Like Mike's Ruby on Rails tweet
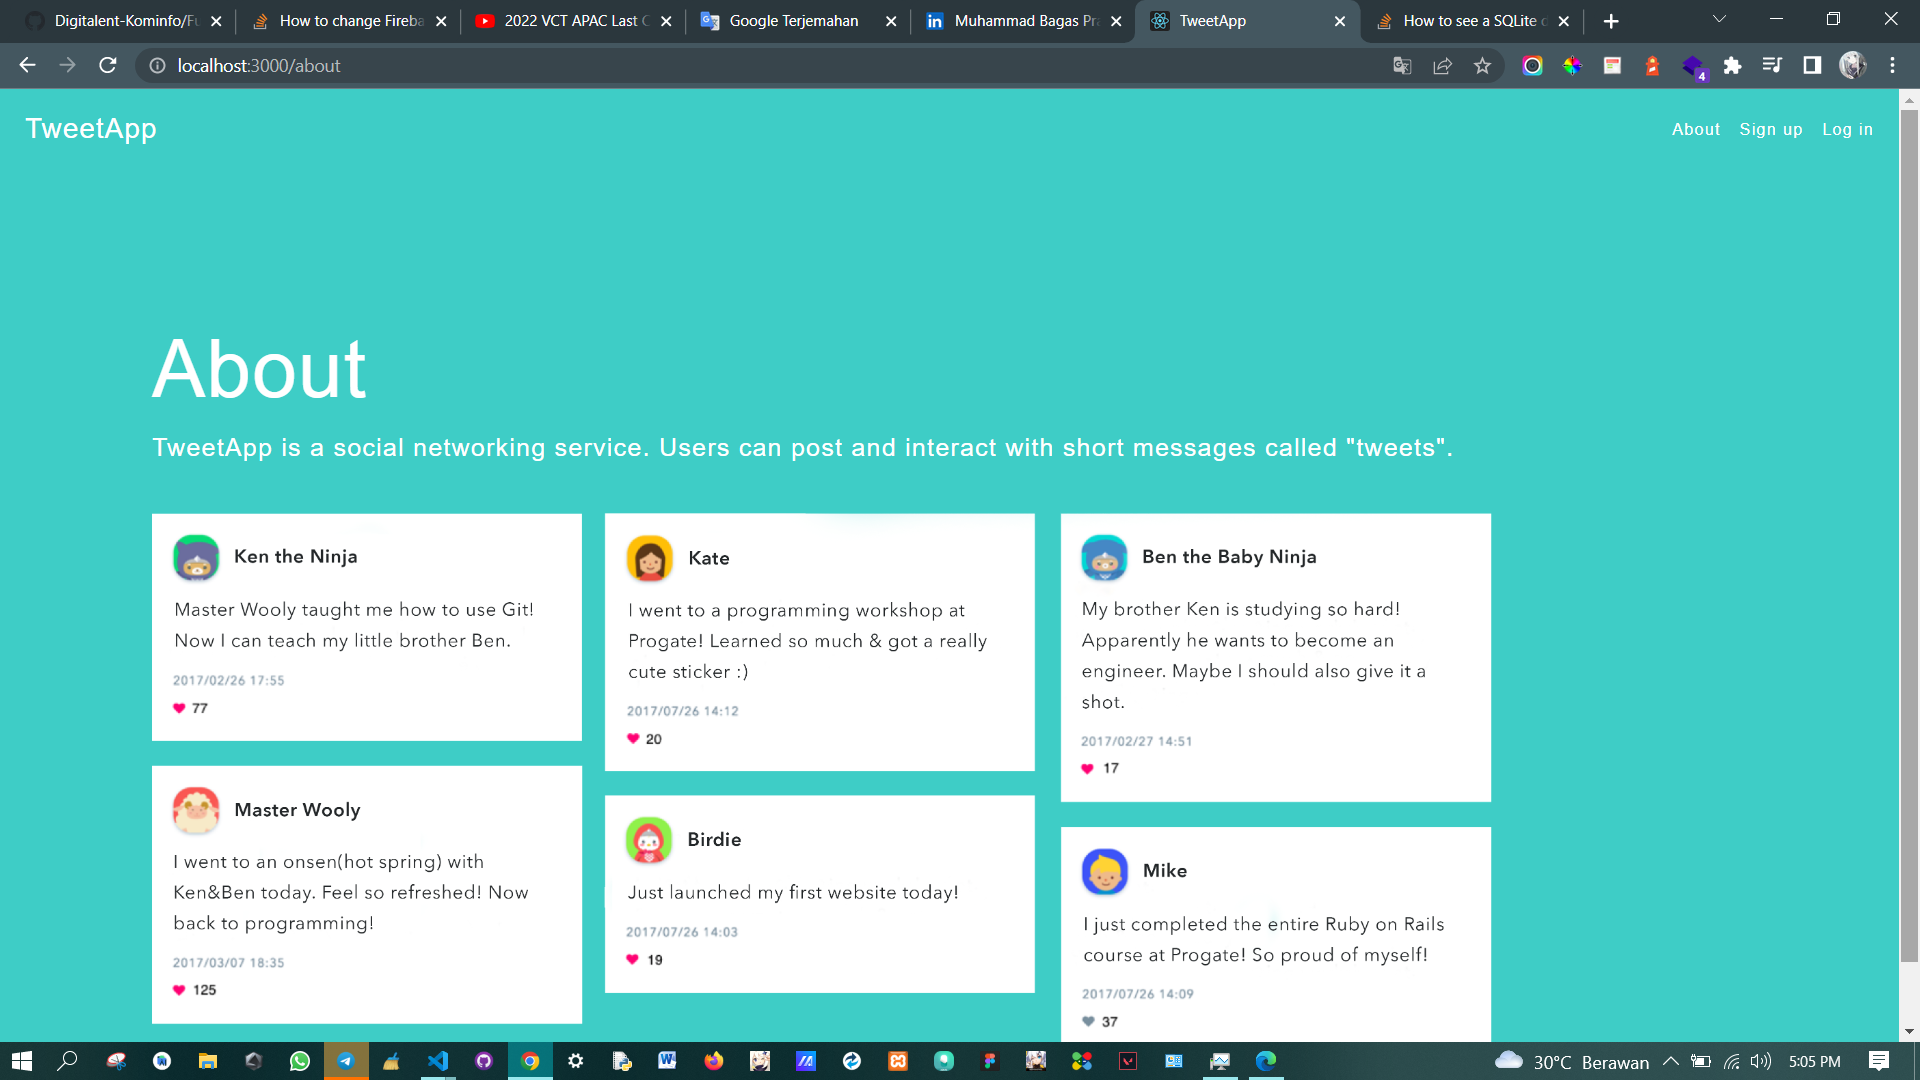This screenshot has width=1920, height=1080. (x=1088, y=1021)
